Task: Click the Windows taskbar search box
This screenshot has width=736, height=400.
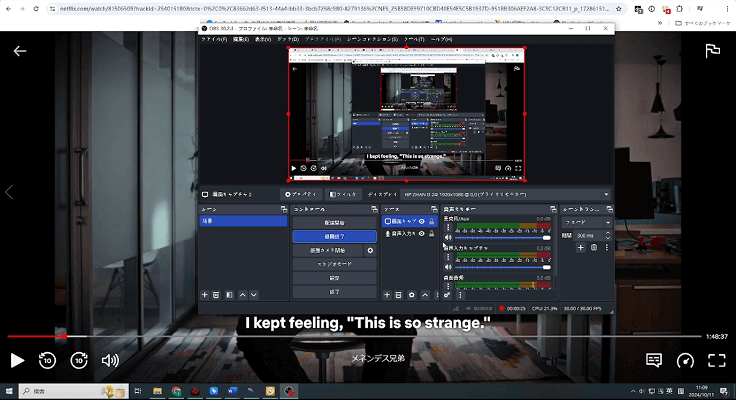Action: [x=73, y=391]
